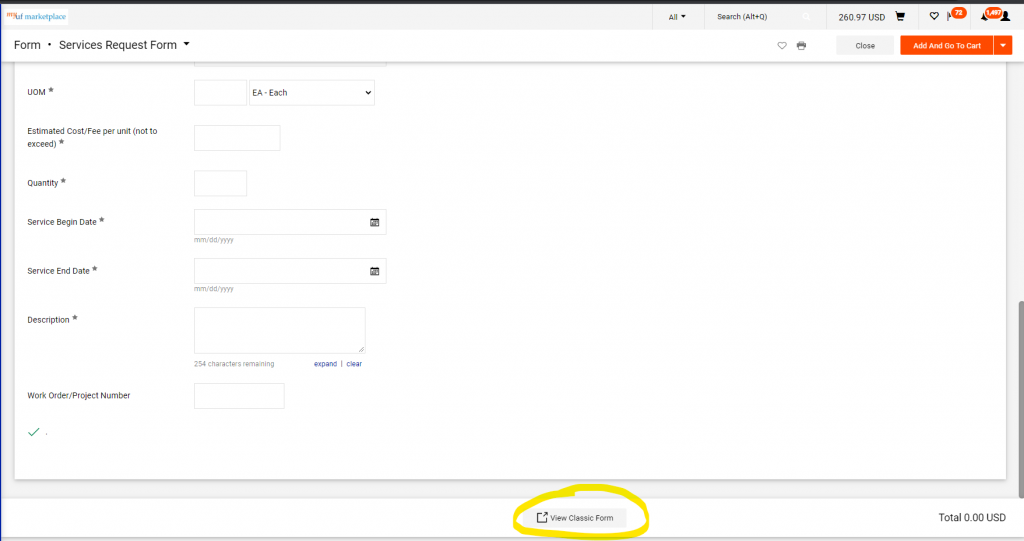Click the print form icon
Screen dimensions: 1024x541
tap(801, 46)
